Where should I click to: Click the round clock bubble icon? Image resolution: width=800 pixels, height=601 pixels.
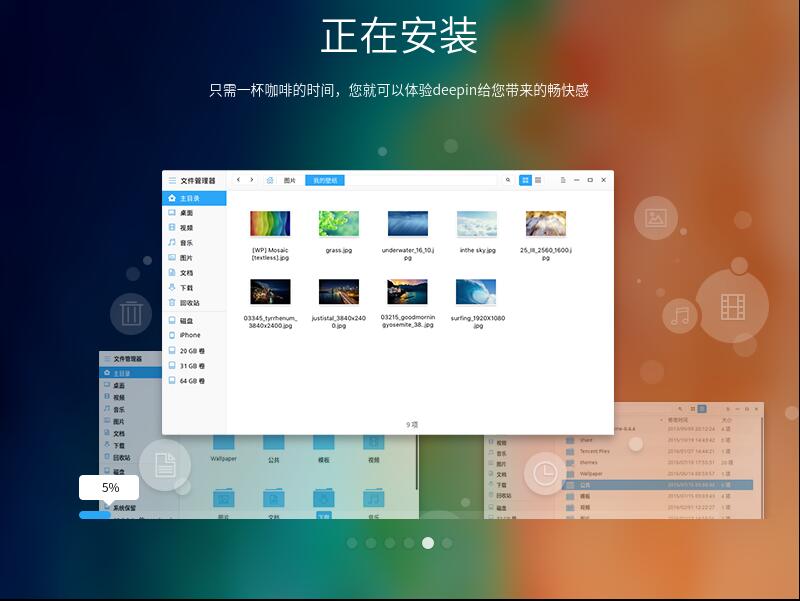[x=545, y=472]
